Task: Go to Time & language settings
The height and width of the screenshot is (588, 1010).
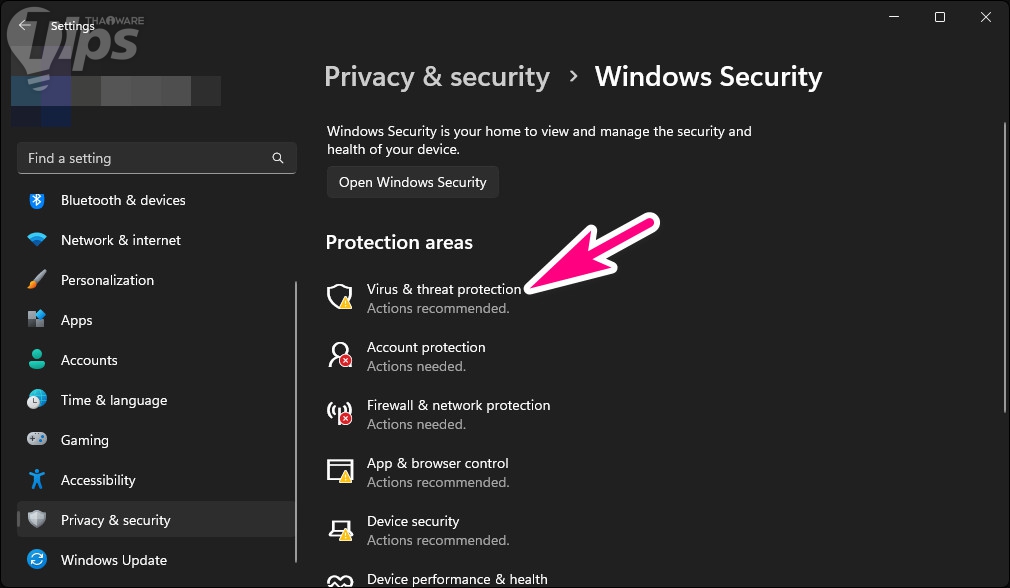Action: 113,400
